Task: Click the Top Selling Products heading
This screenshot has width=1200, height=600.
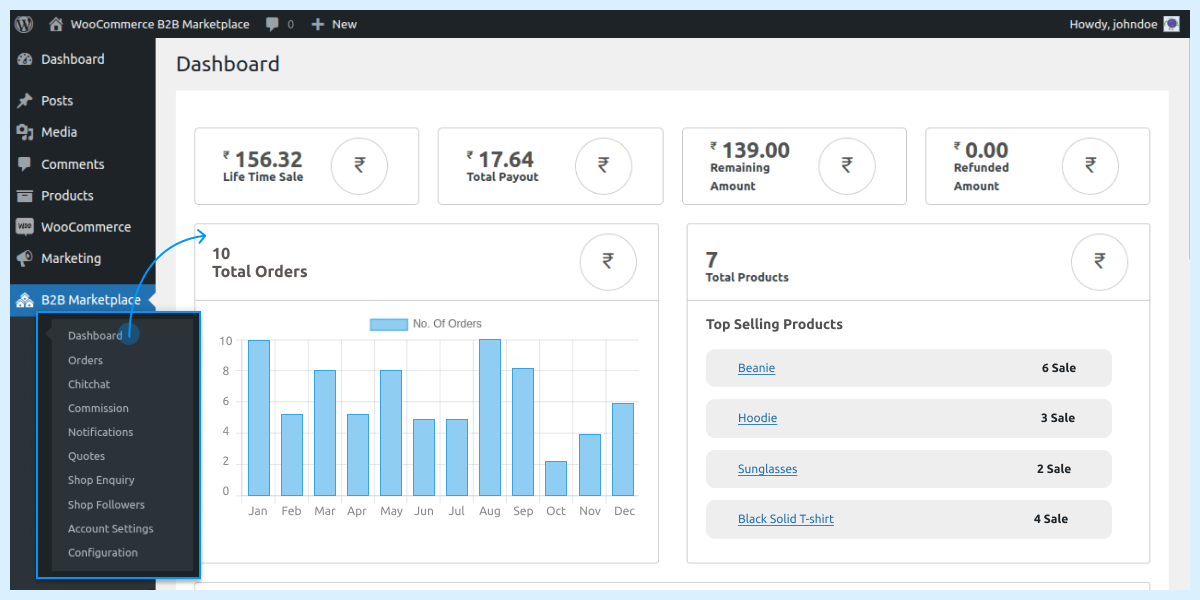Action: 774,324
